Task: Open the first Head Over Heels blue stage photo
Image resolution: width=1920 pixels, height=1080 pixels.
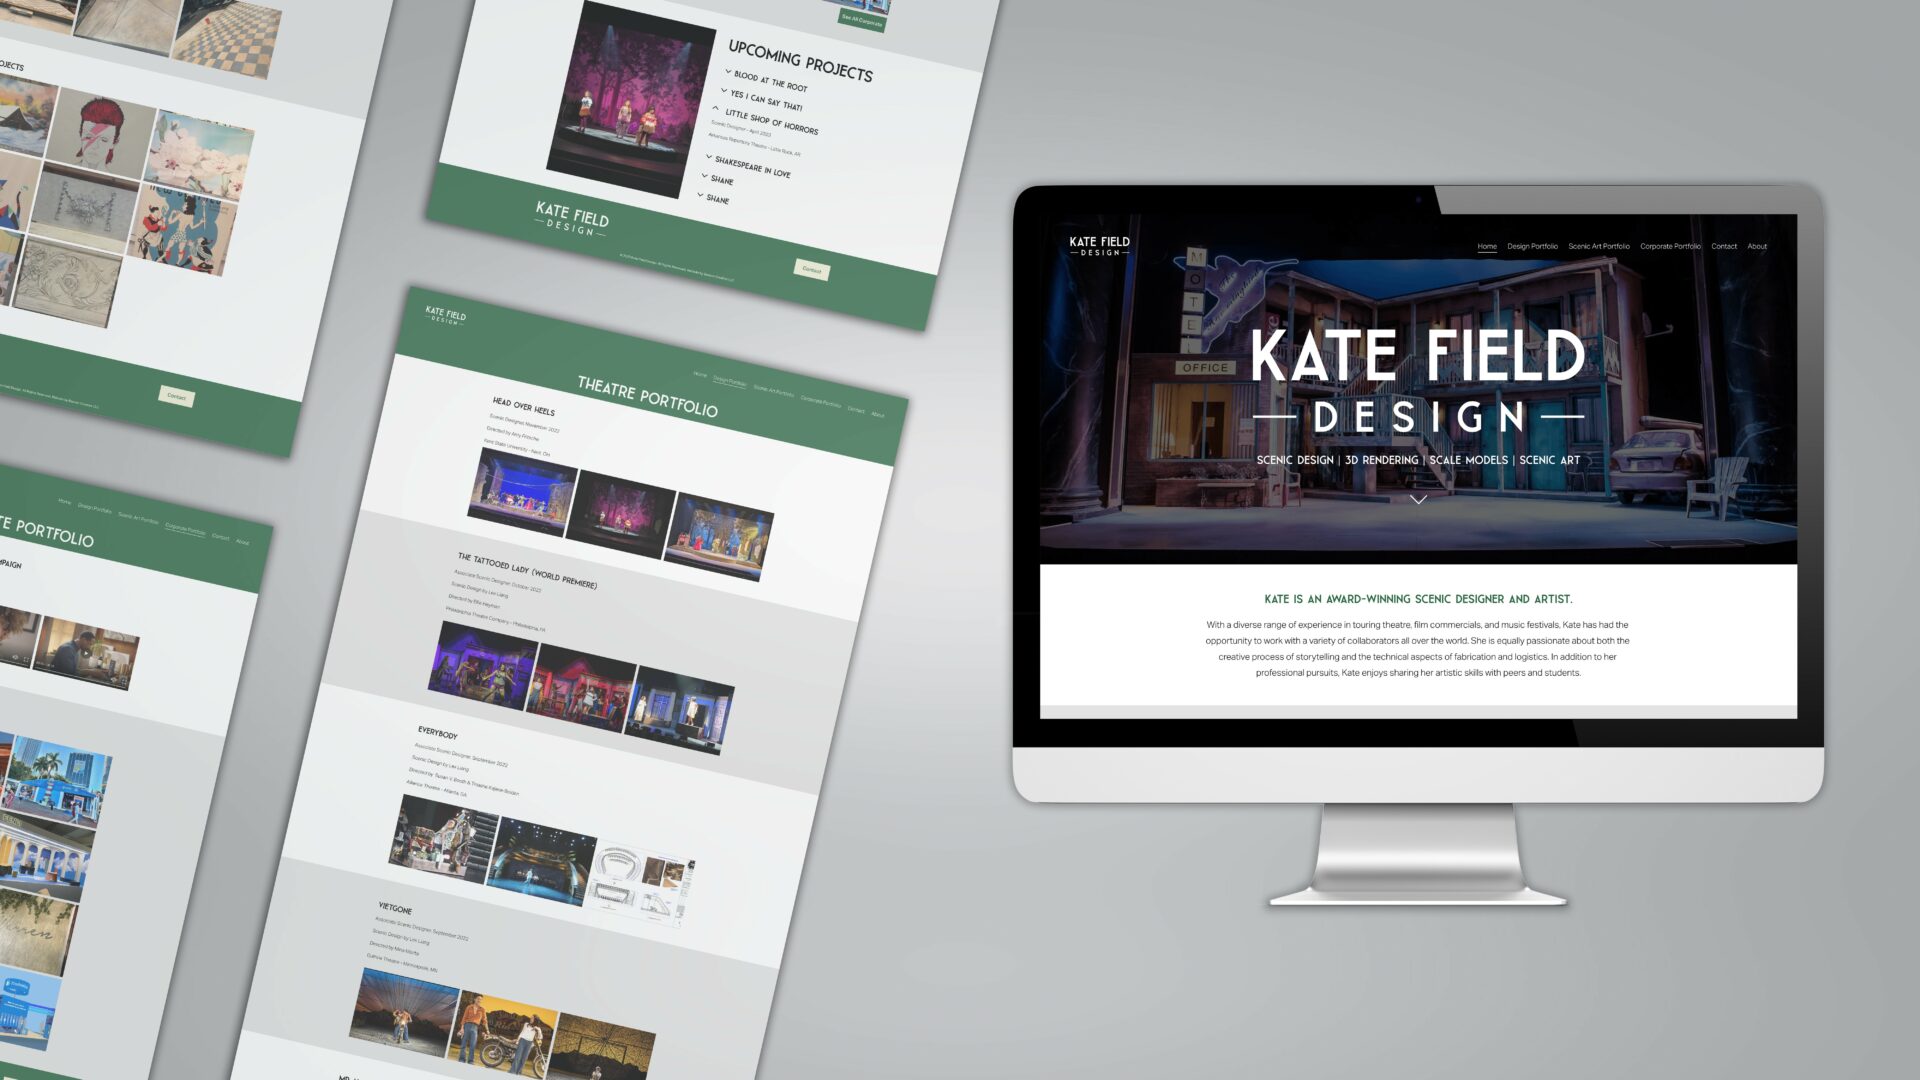Action: point(522,492)
